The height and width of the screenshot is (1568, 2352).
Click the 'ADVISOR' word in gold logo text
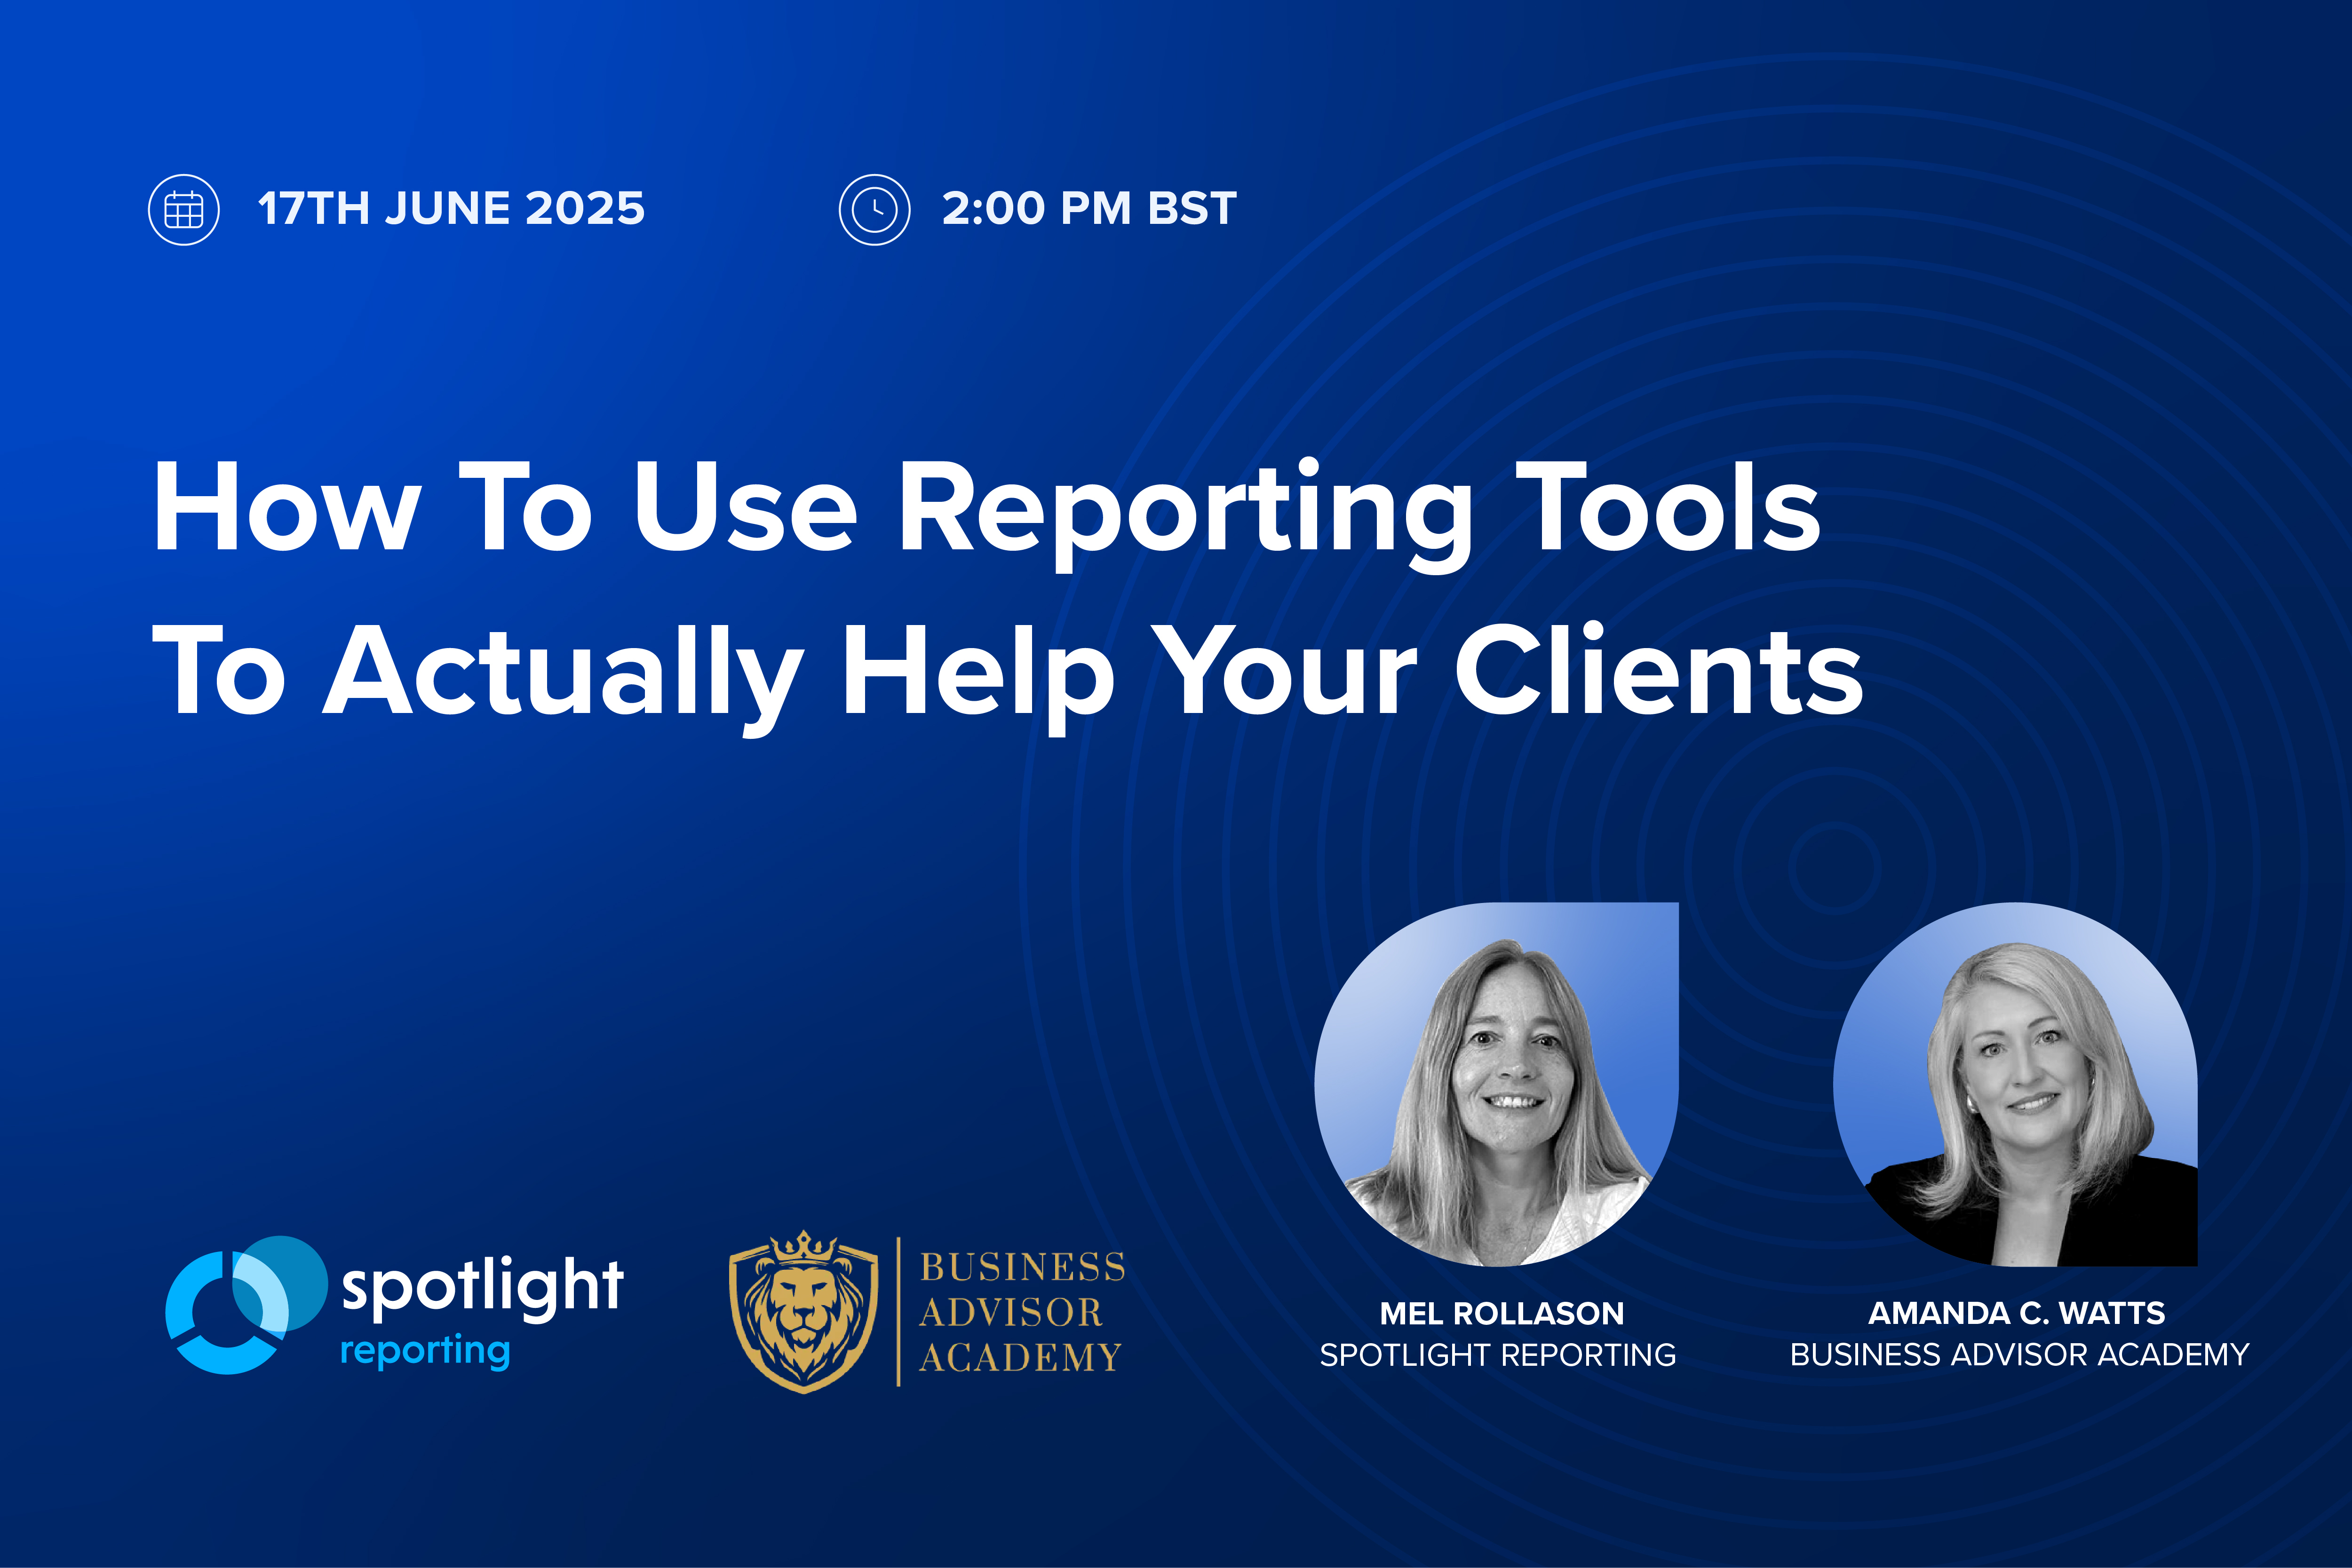tap(1010, 1312)
